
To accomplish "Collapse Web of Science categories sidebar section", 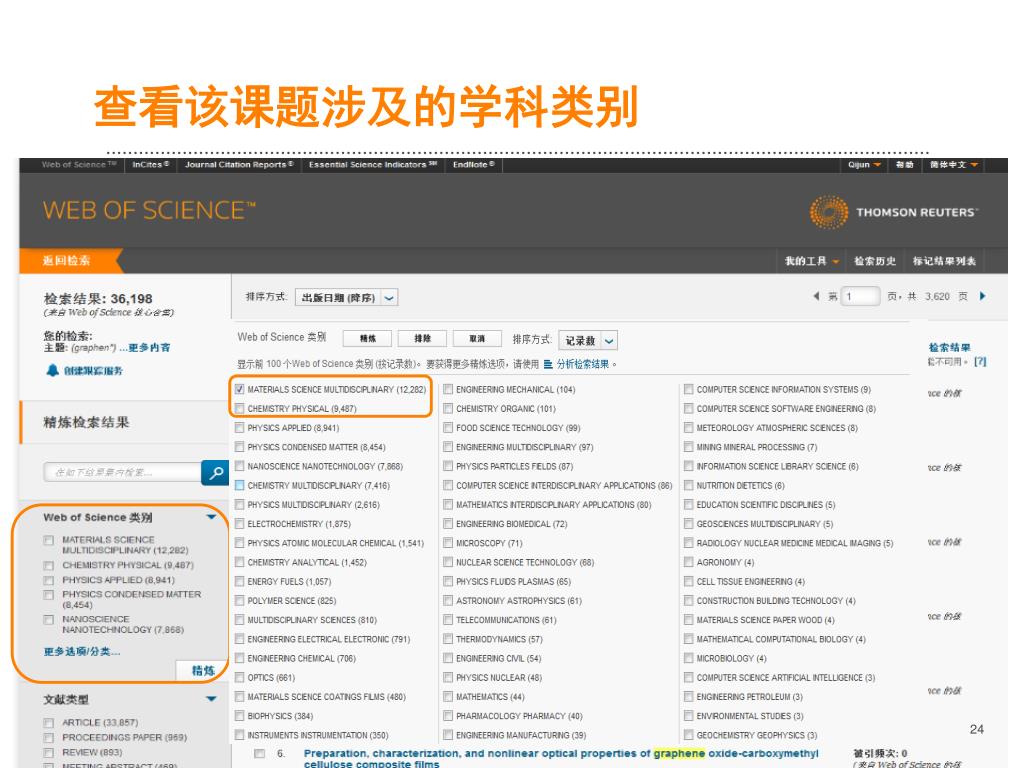I will pos(211,517).
